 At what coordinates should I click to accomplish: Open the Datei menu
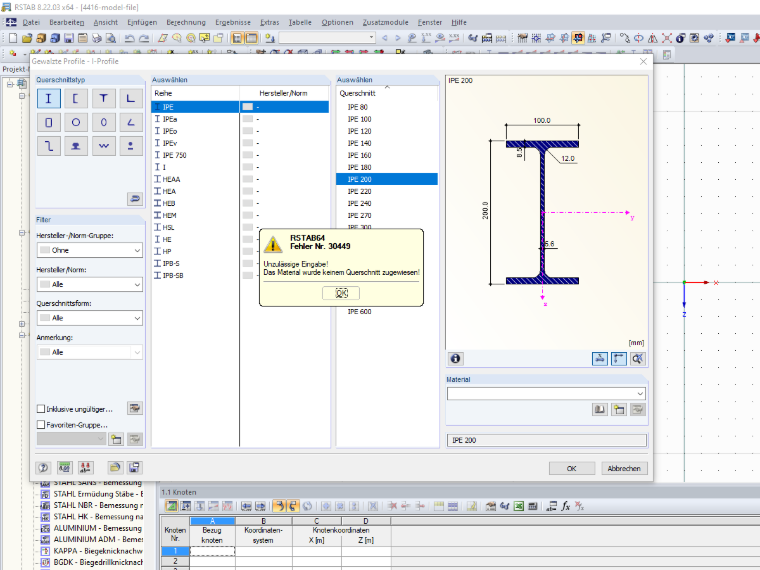click(31, 22)
